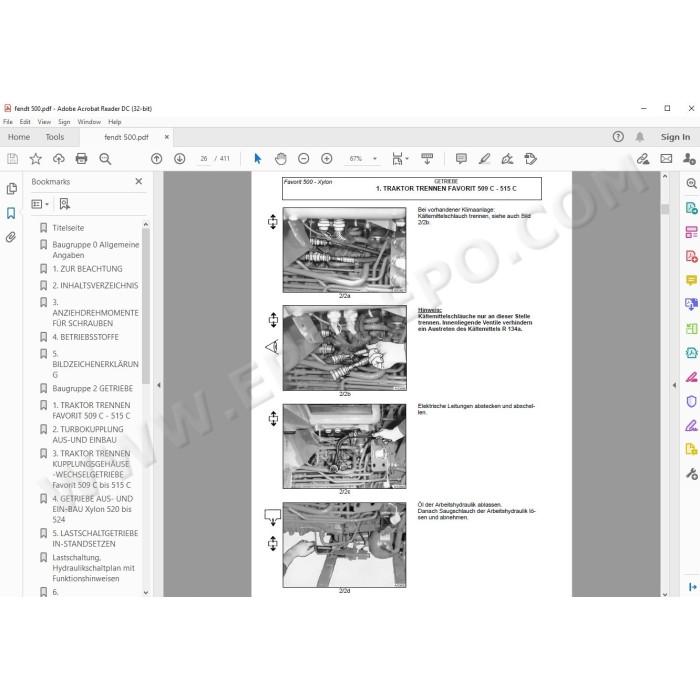The image size is (700, 700).
Task: Open Create PDF tool in right pane
Action: click(691, 256)
